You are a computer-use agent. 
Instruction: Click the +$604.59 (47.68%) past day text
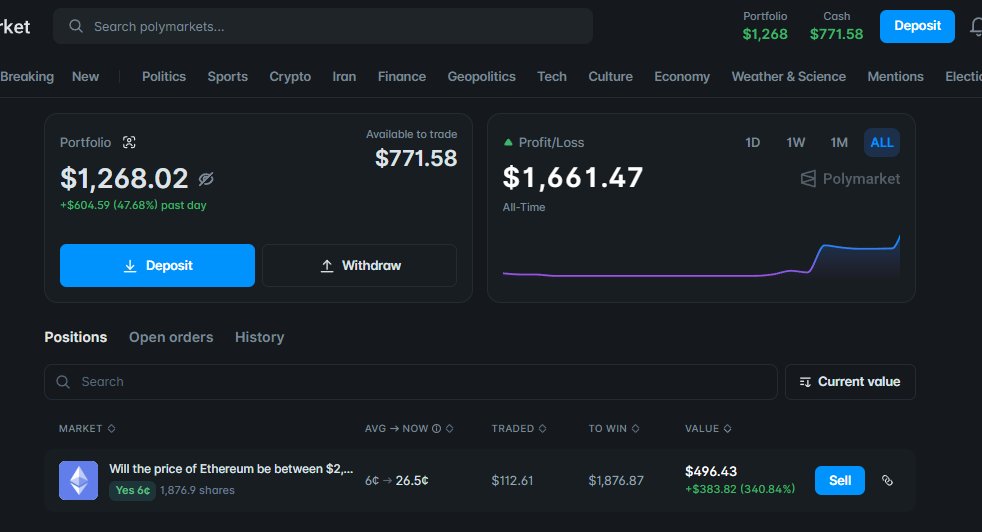coord(133,205)
